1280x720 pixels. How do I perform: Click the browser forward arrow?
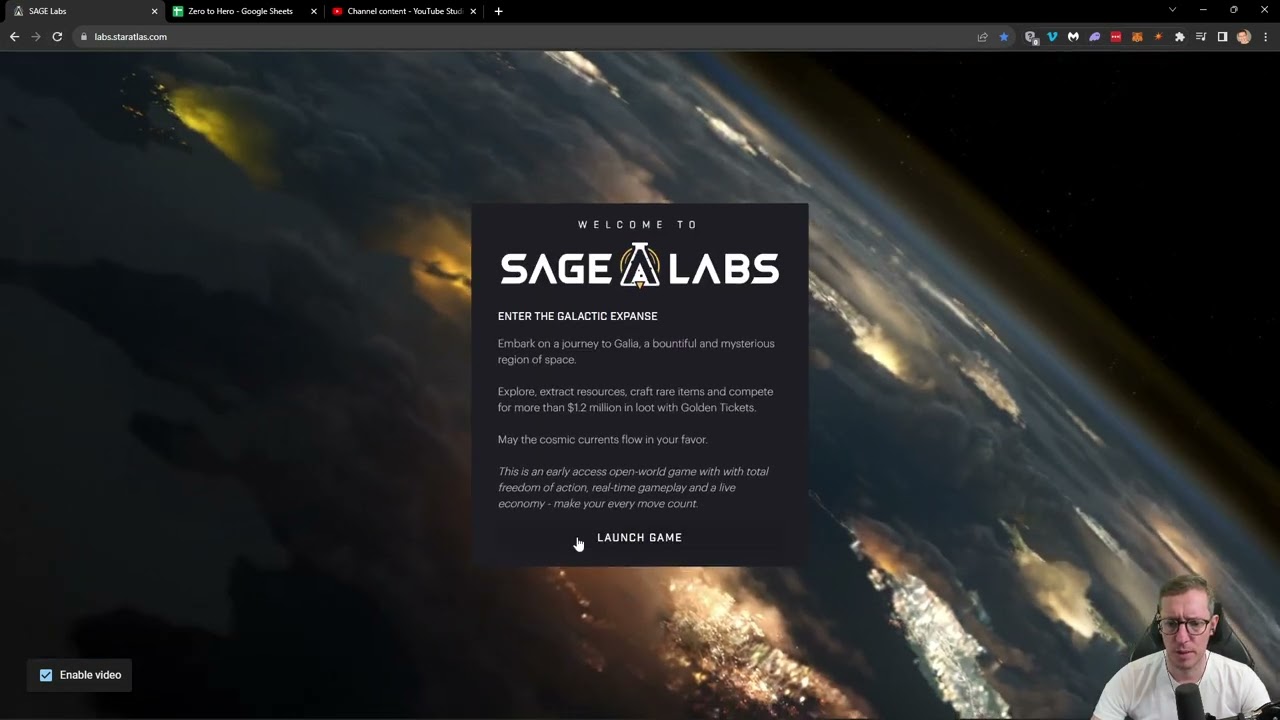tap(36, 37)
